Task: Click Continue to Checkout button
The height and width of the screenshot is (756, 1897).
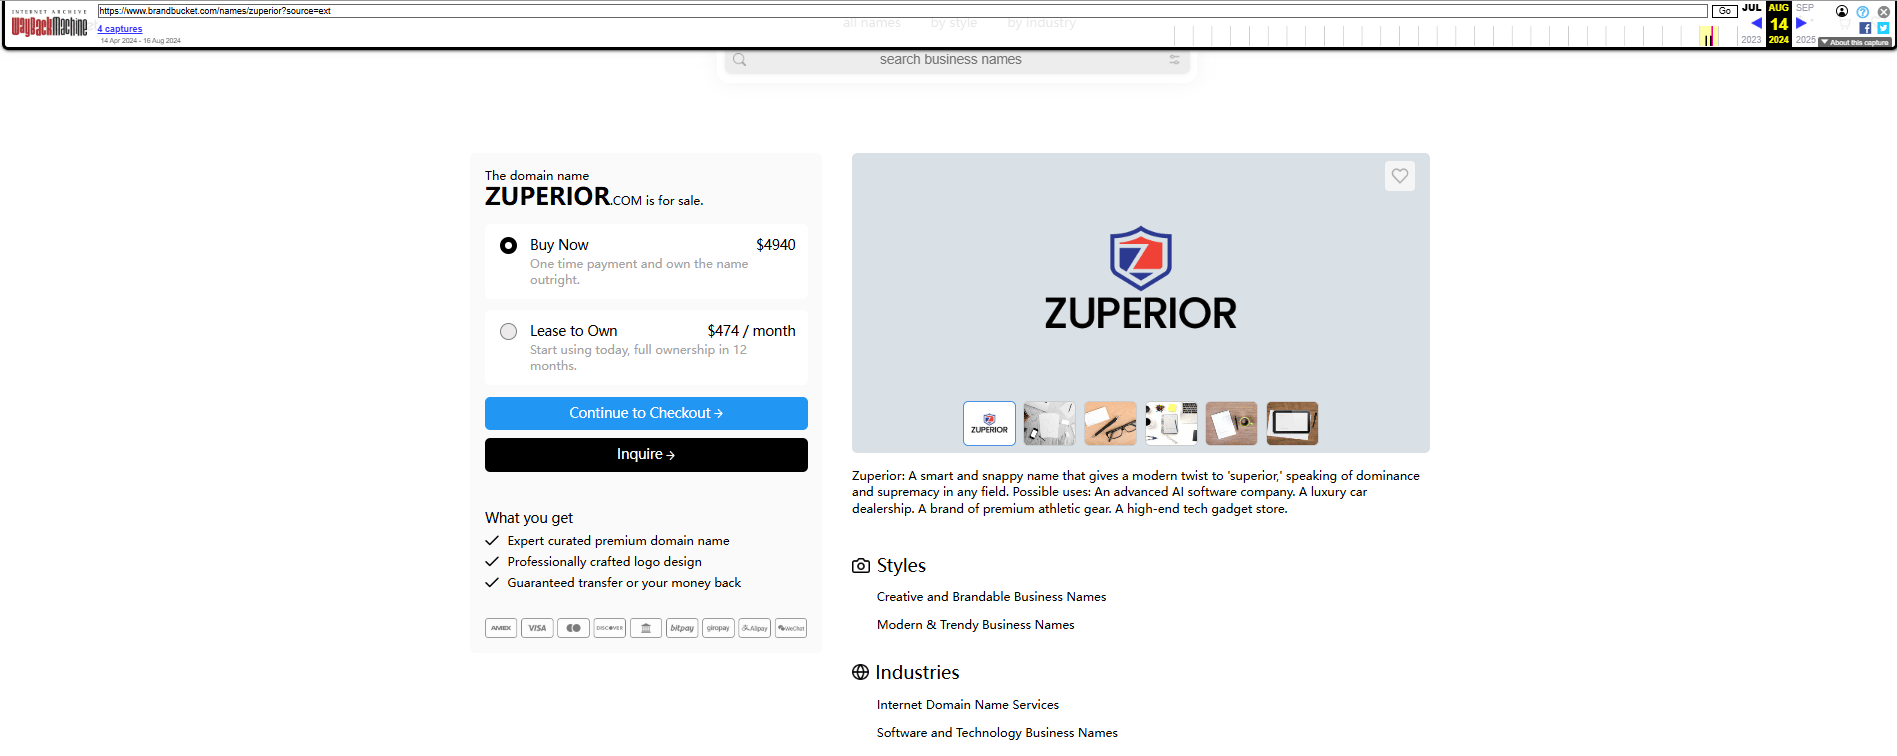Action: (x=646, y=413)
